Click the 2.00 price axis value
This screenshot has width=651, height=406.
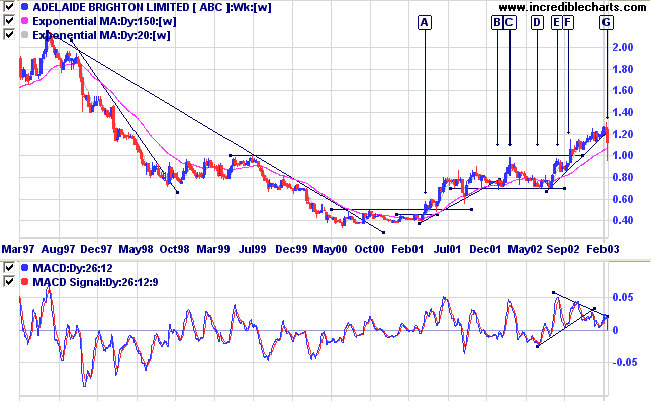tap(623, 47)
